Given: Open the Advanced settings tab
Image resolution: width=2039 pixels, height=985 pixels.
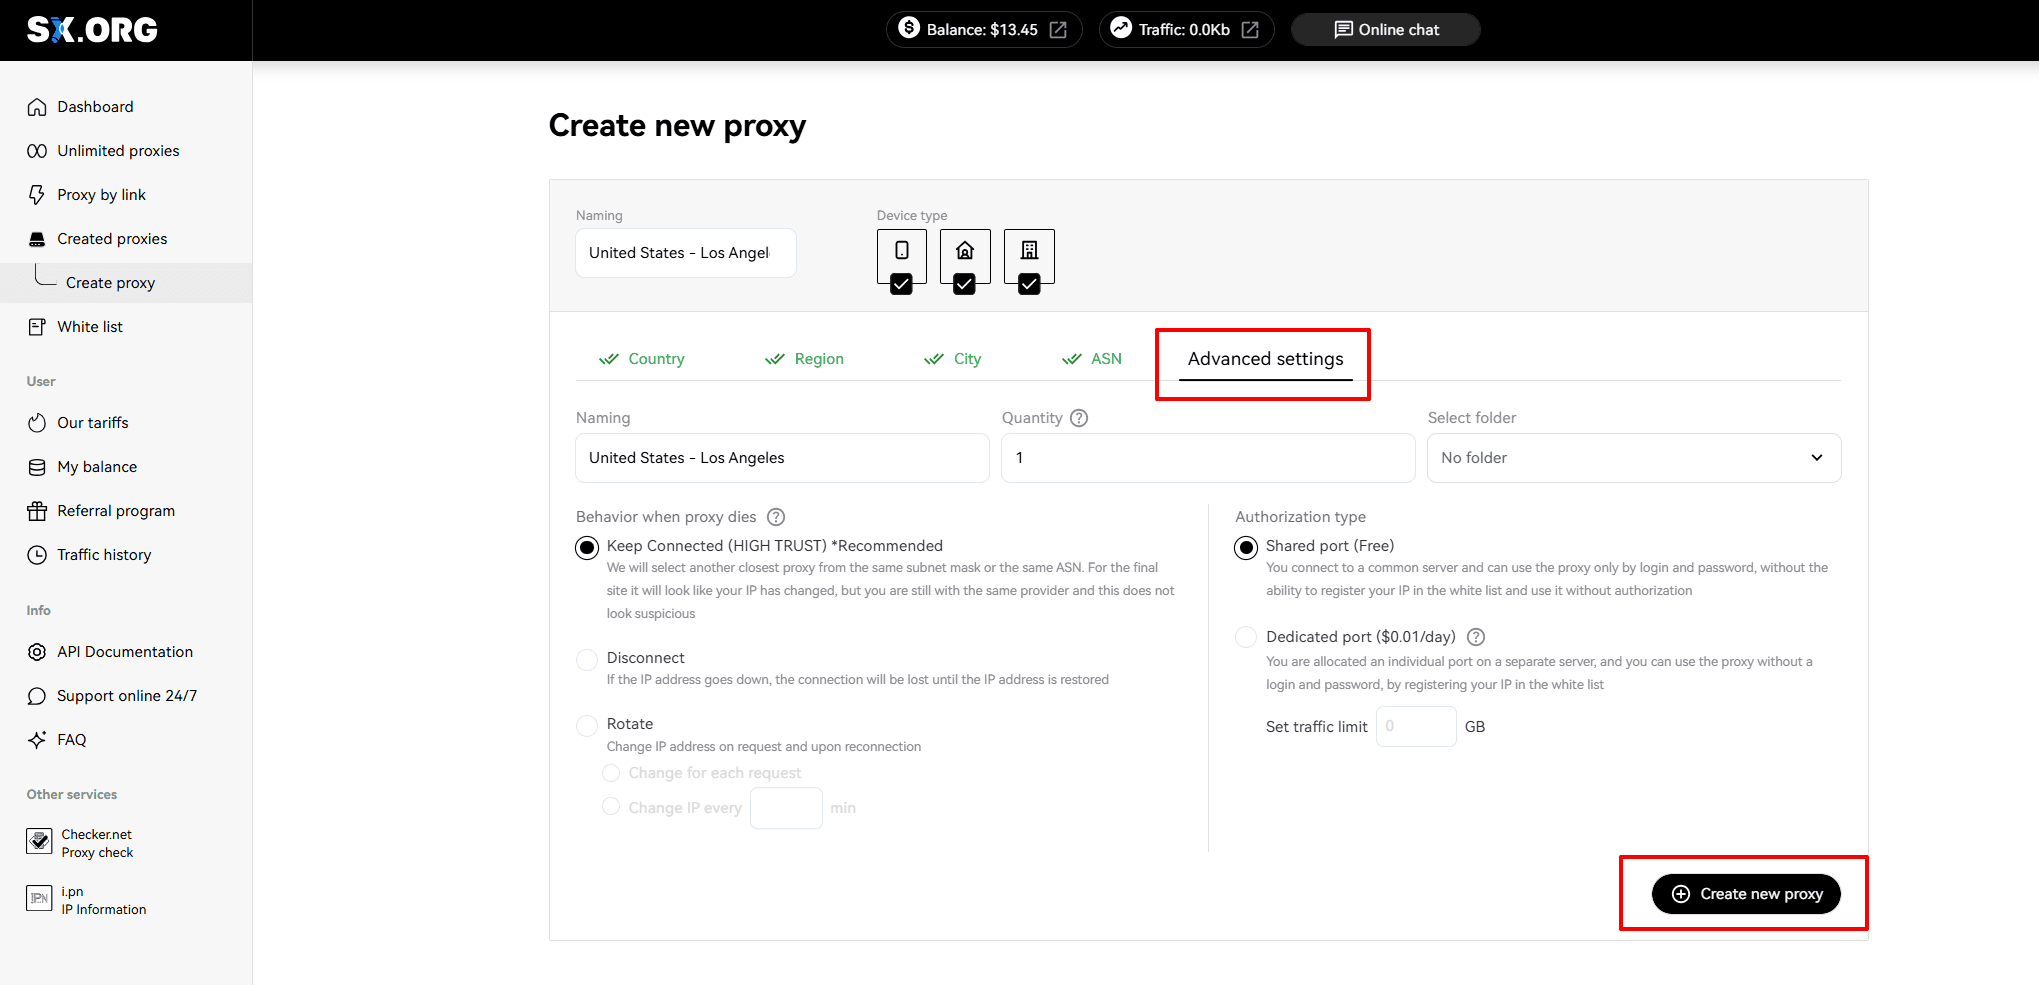Looking at the screenshot, I should coord(1265,359).
